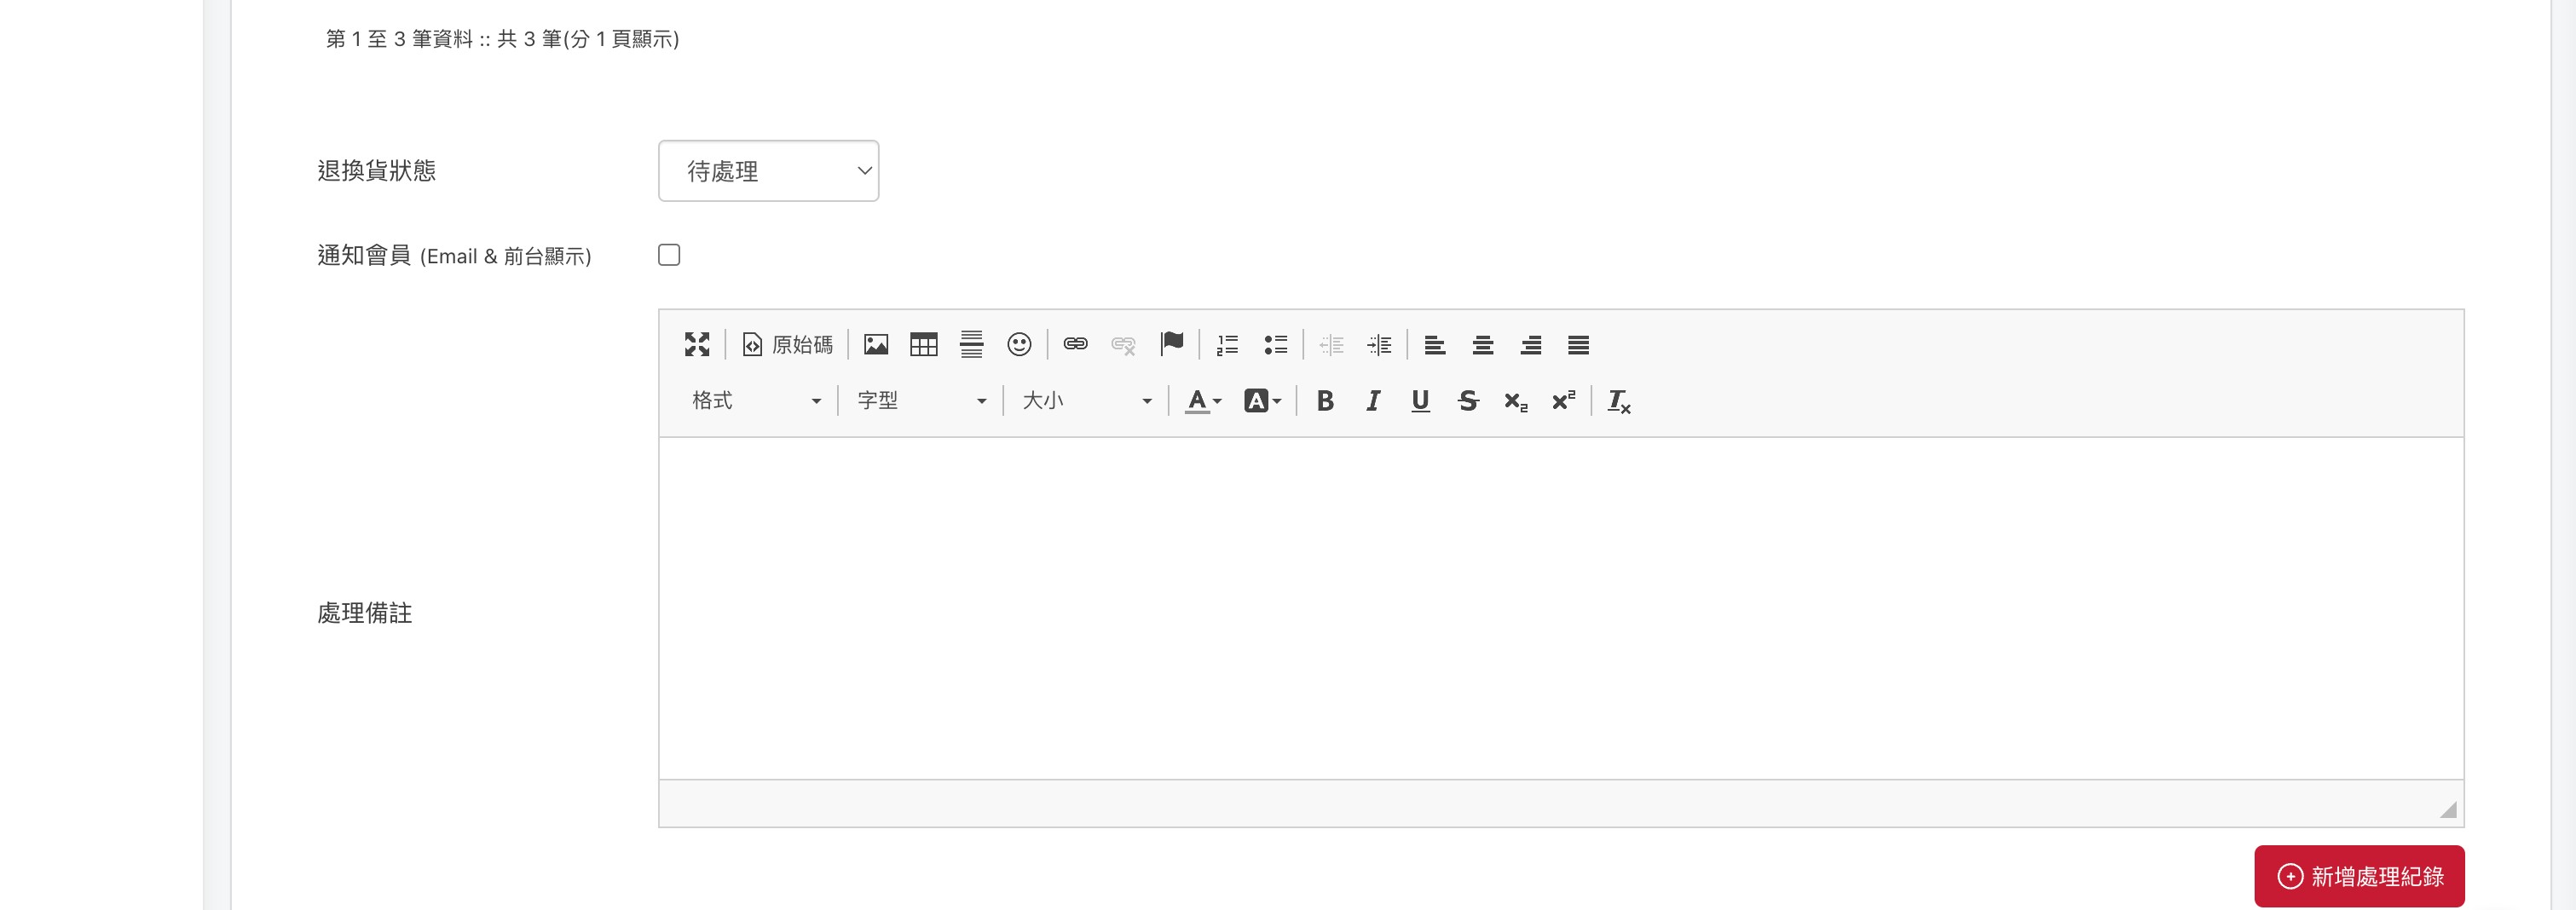Open the 格式 format dropdown
Viewport: 2576px width, 910px height.
[755, 401]
